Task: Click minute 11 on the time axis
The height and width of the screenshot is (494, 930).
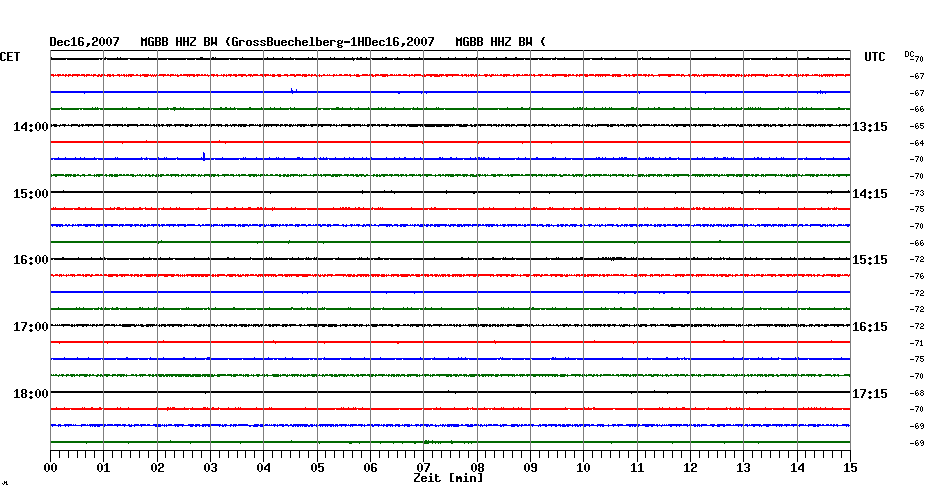Action: (x=637, y=468)
